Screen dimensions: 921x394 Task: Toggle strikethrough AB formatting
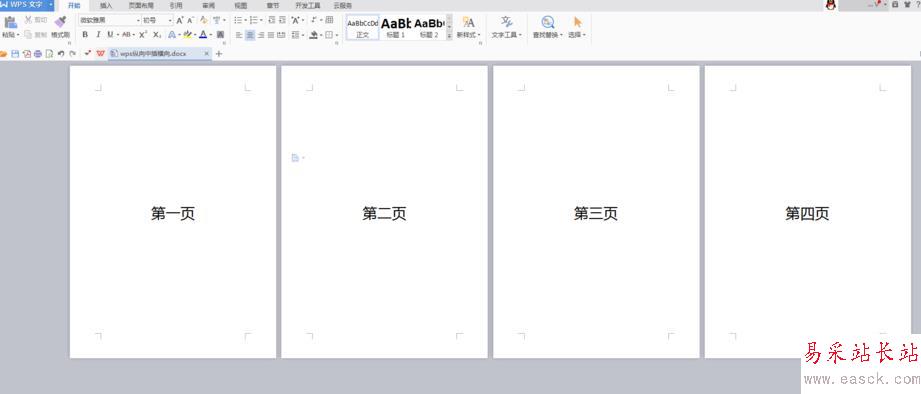[x=126, y=35]
